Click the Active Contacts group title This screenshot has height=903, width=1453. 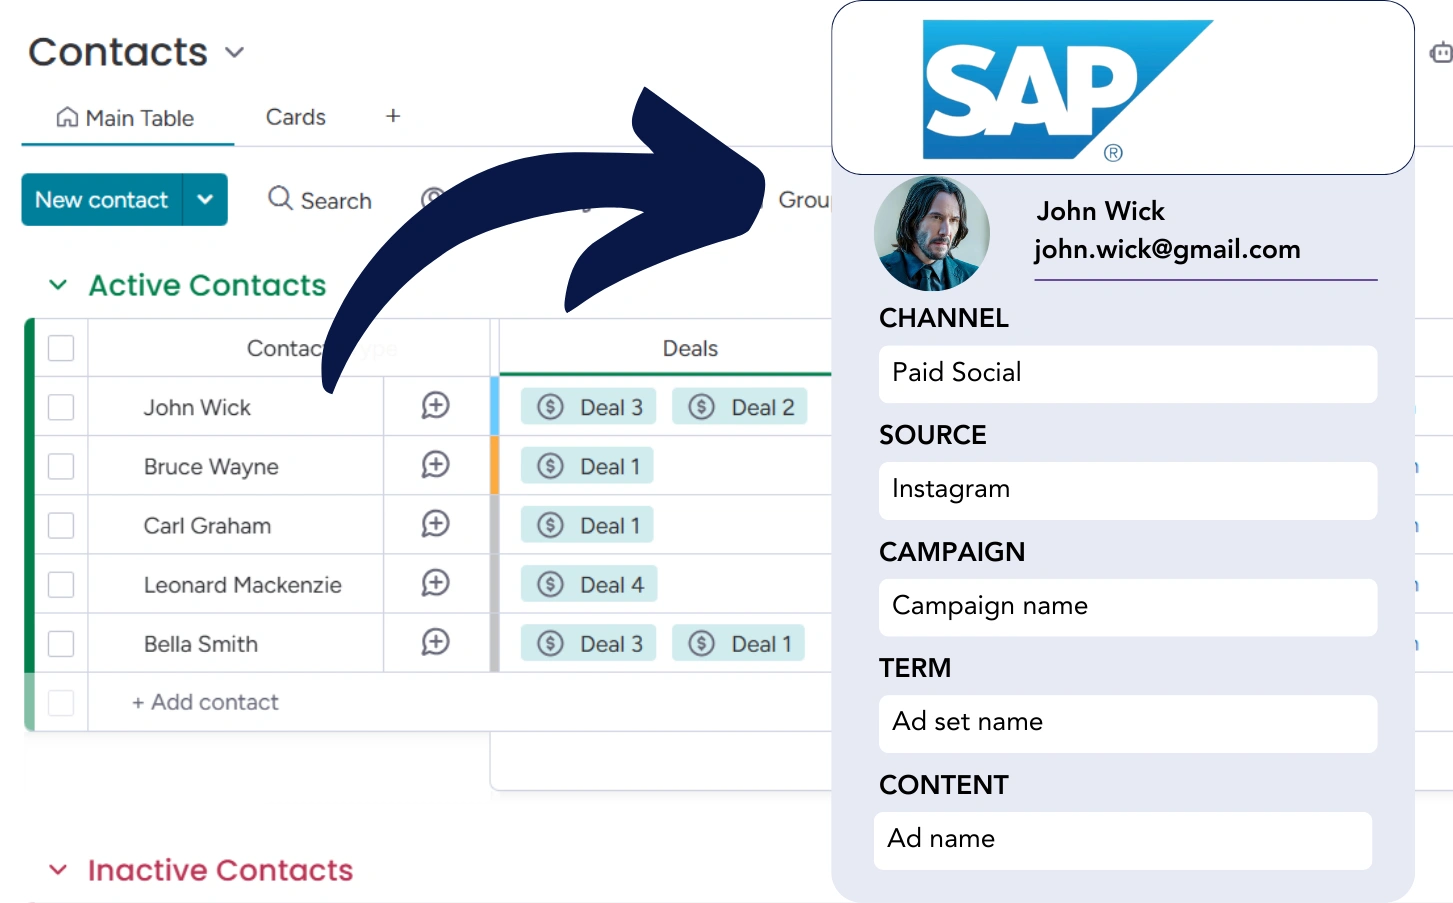(207, 285)
